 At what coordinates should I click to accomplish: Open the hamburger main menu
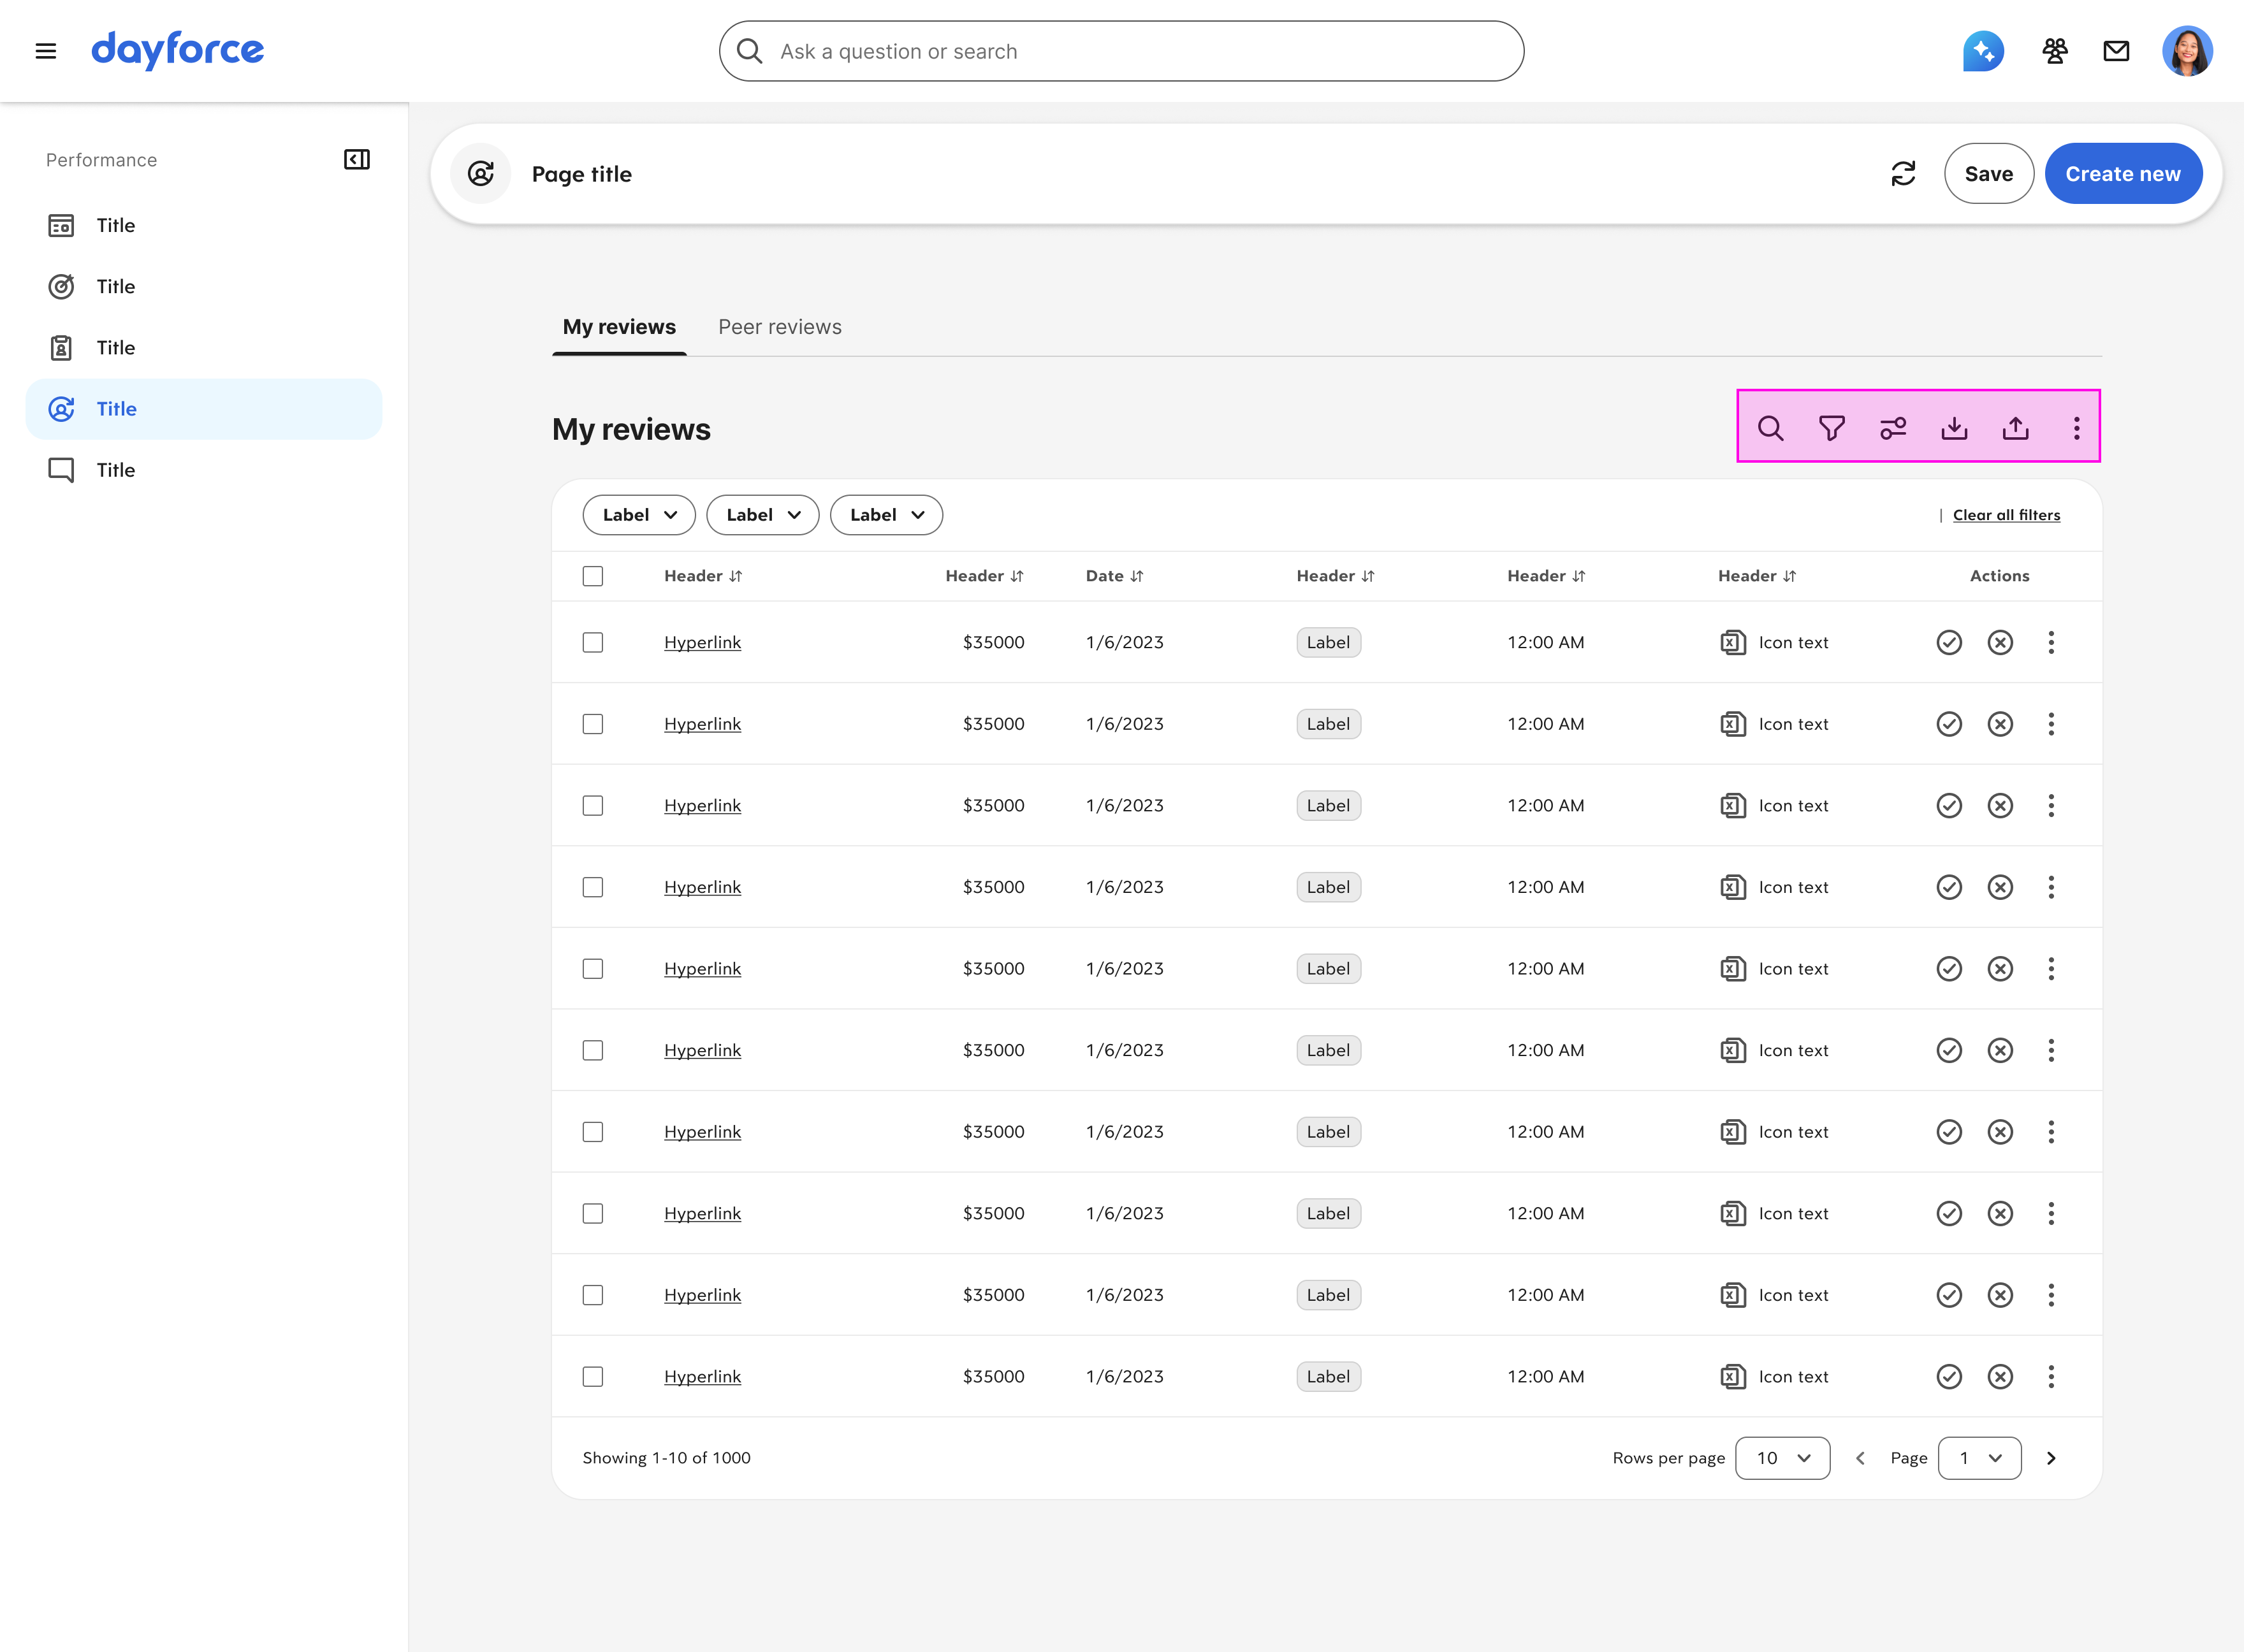(46, 51)
